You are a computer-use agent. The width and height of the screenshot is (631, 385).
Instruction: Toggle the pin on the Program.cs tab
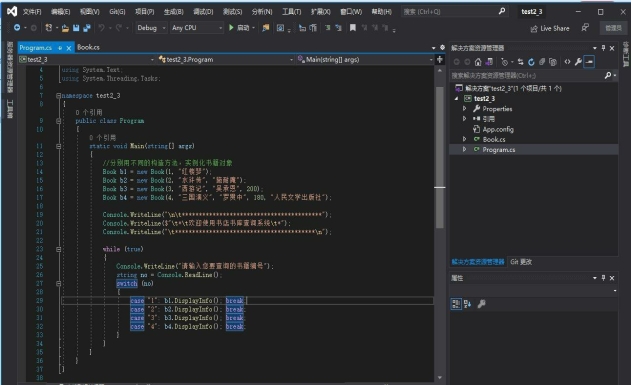pyautogui.click(x=60, y=48)
